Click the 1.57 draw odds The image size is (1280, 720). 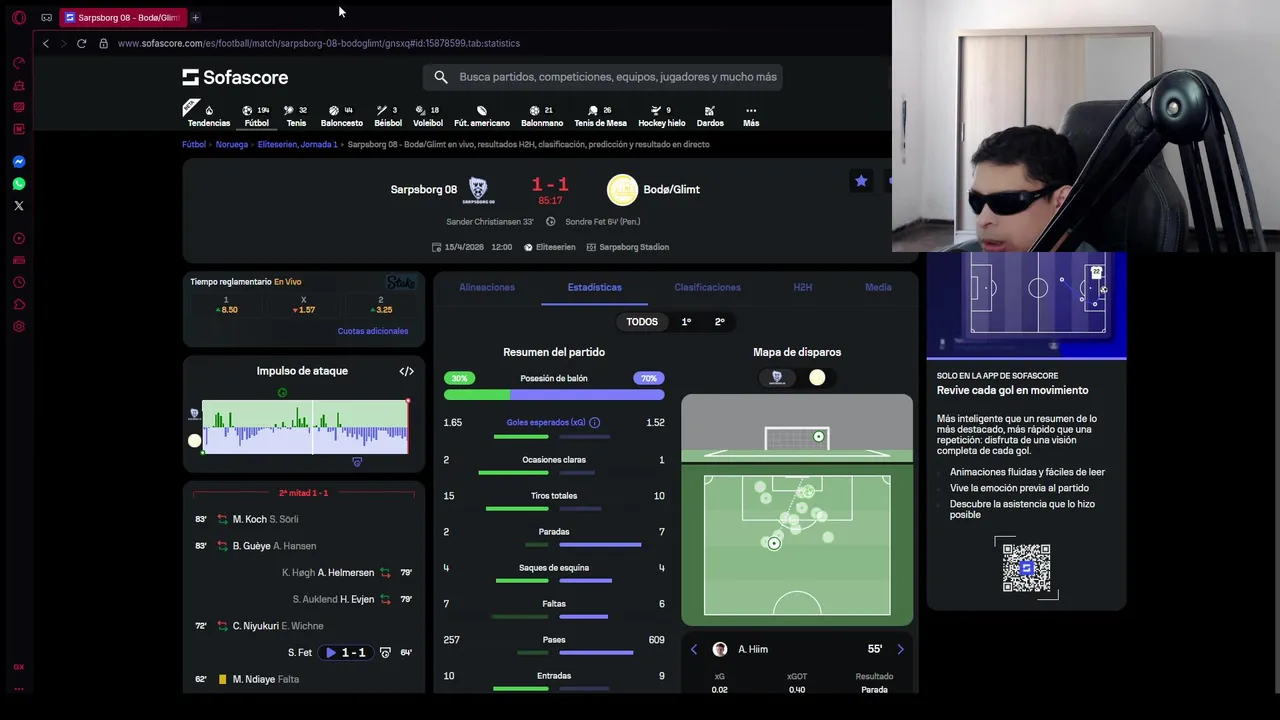(x=304, y=305)
